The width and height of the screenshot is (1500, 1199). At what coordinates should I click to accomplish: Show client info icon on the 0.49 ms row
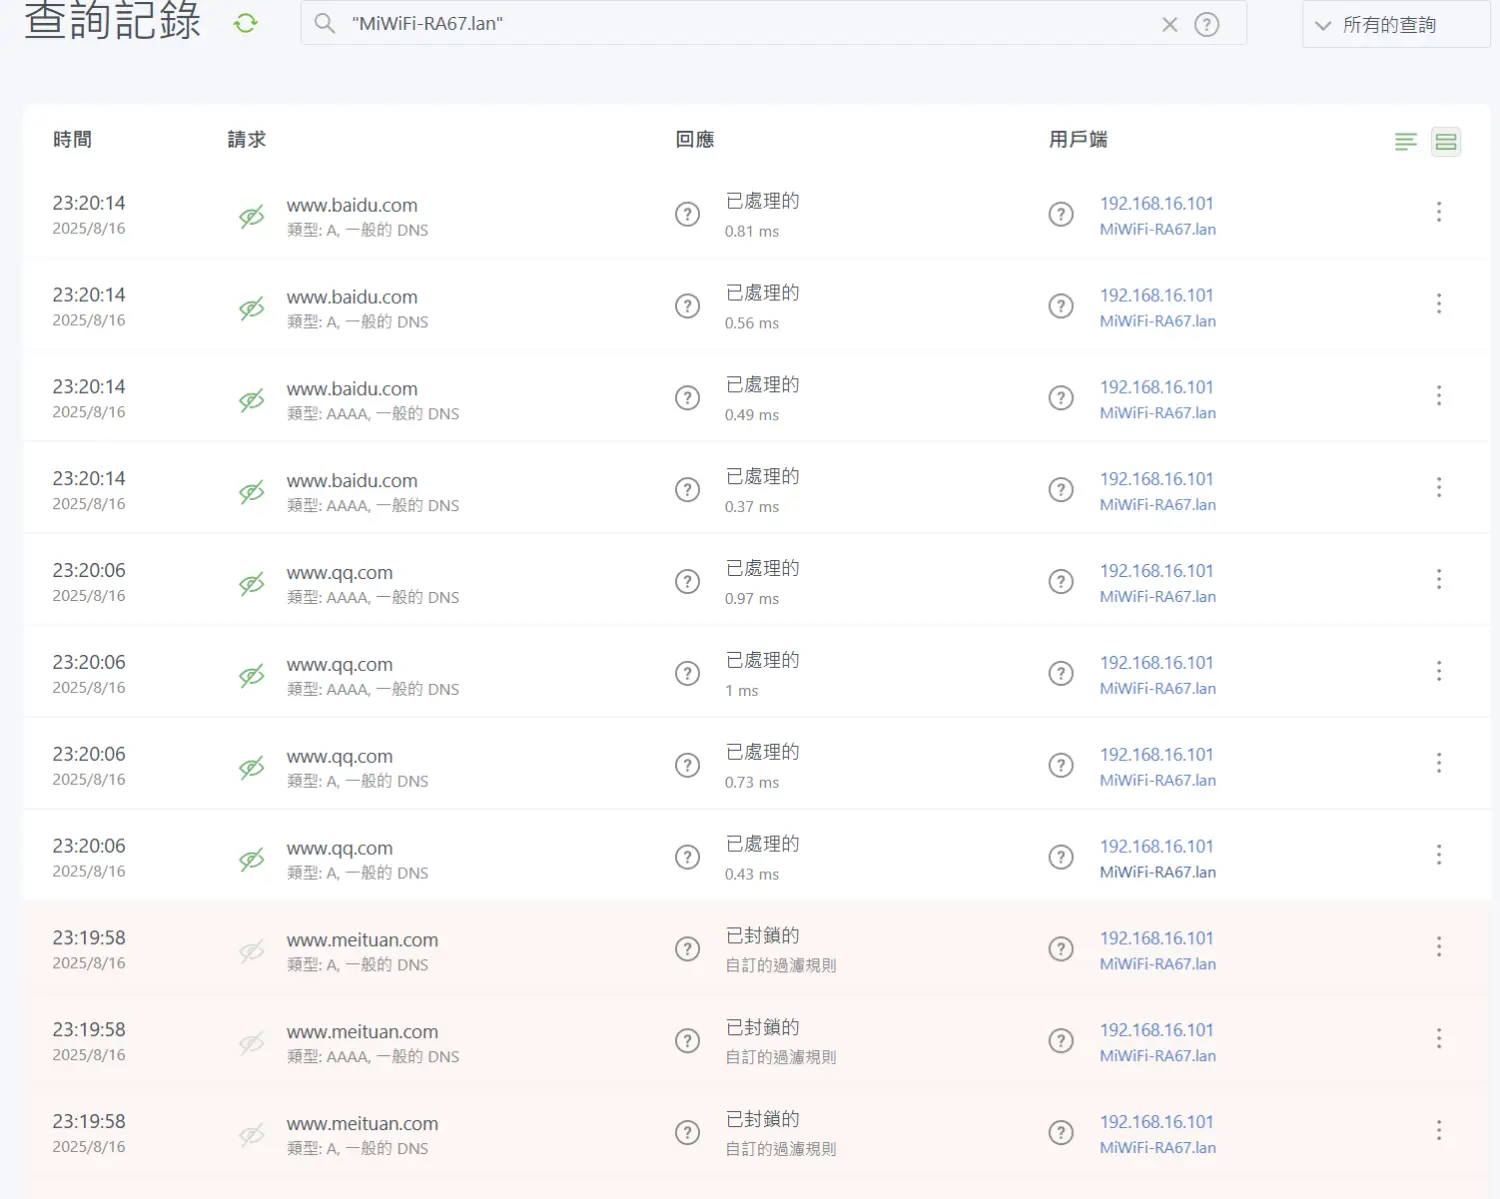(x=1061, y=398)
